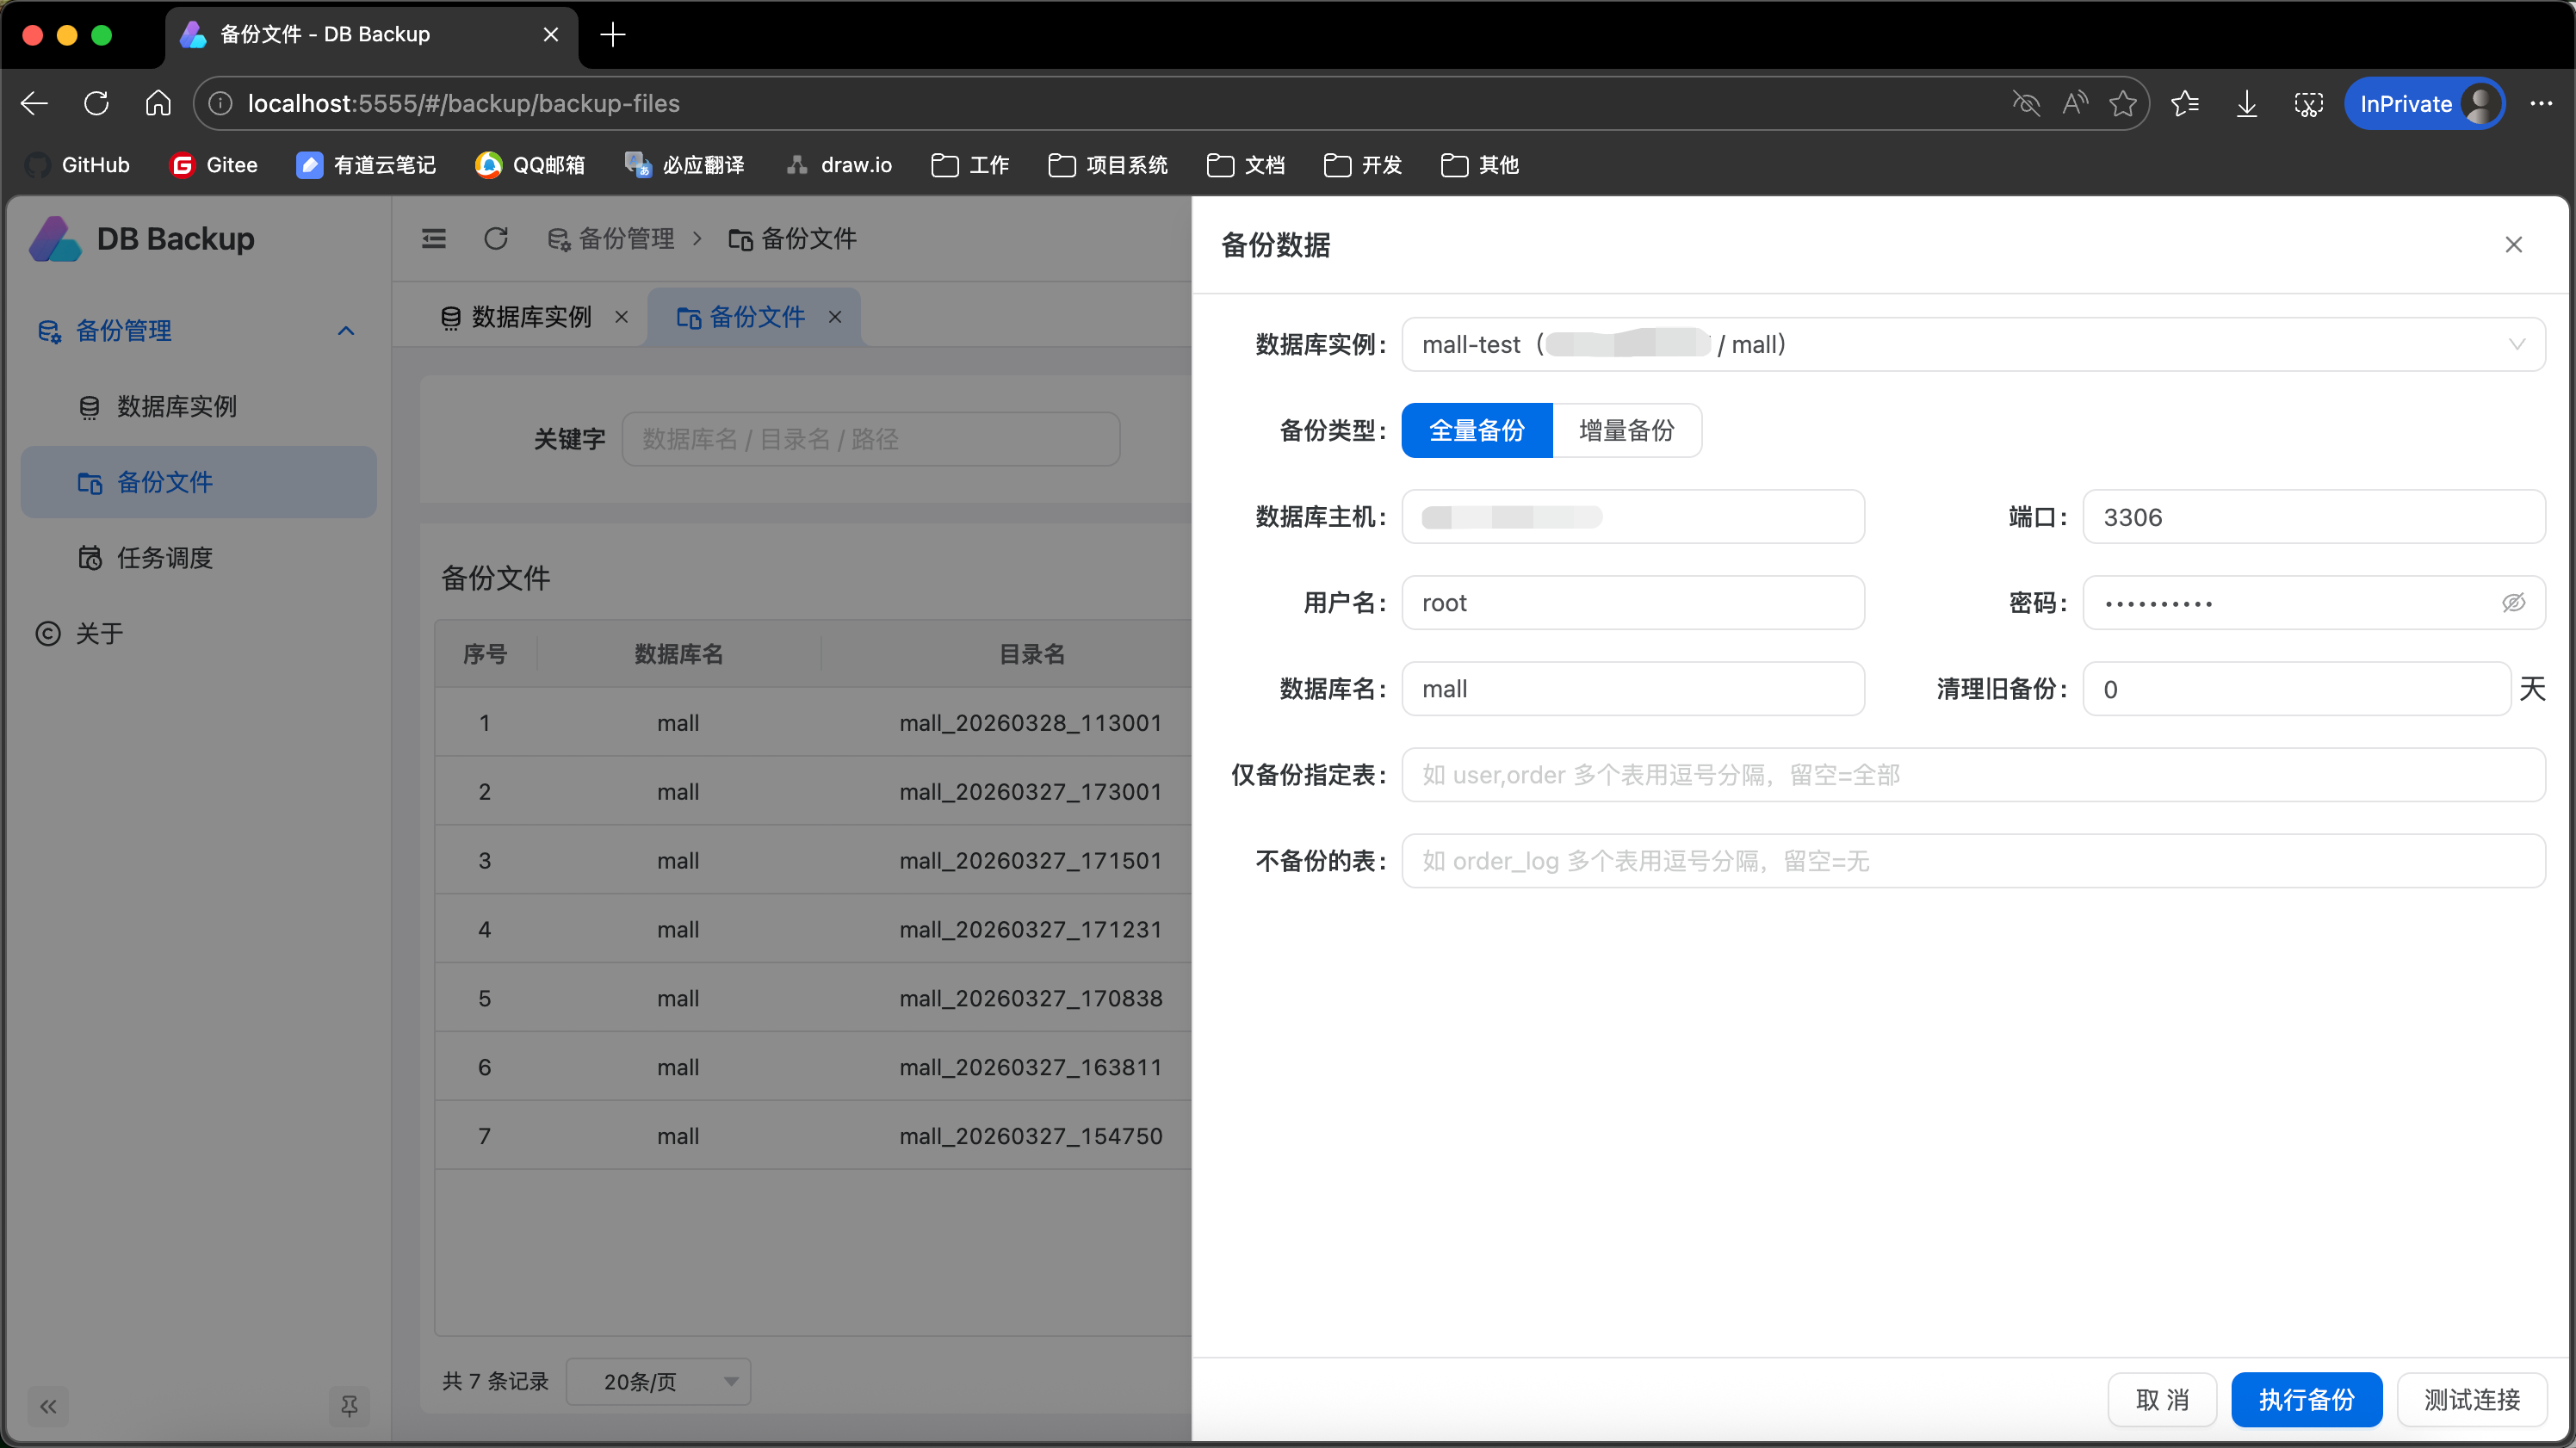
Task: Toggle the sidebar menu collapse icon
Action: click(x=433, y=238)
